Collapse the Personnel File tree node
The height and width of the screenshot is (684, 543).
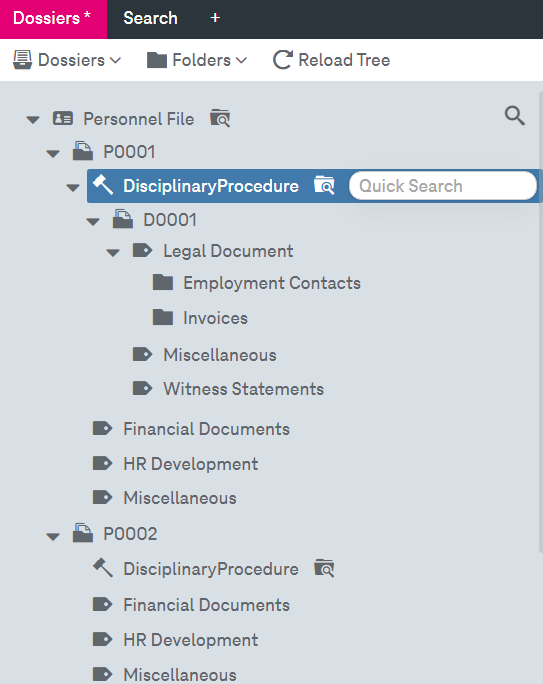click(x=33, y=120)
